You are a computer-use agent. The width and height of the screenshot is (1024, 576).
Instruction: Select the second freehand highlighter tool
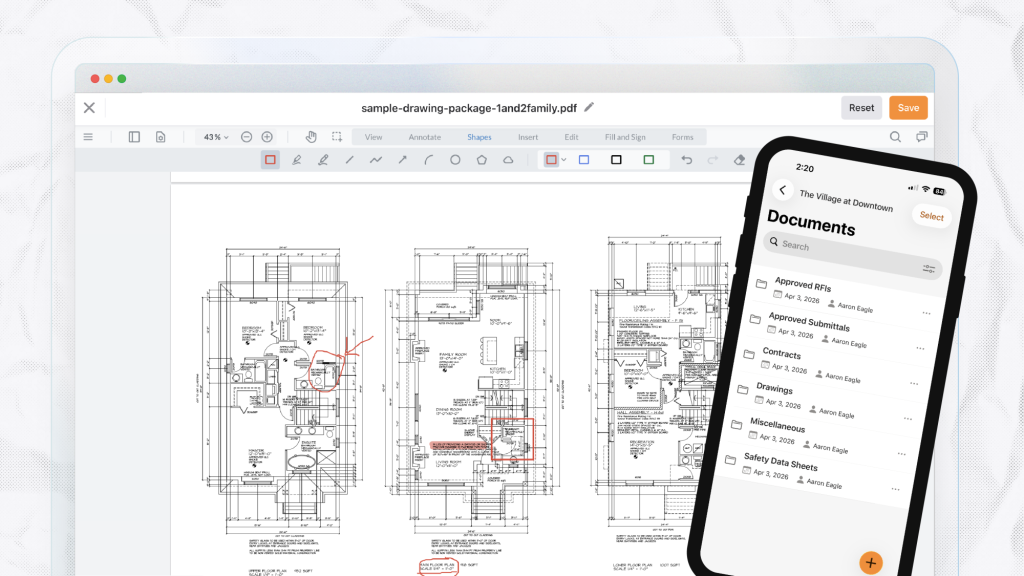(x=323, y=160)
